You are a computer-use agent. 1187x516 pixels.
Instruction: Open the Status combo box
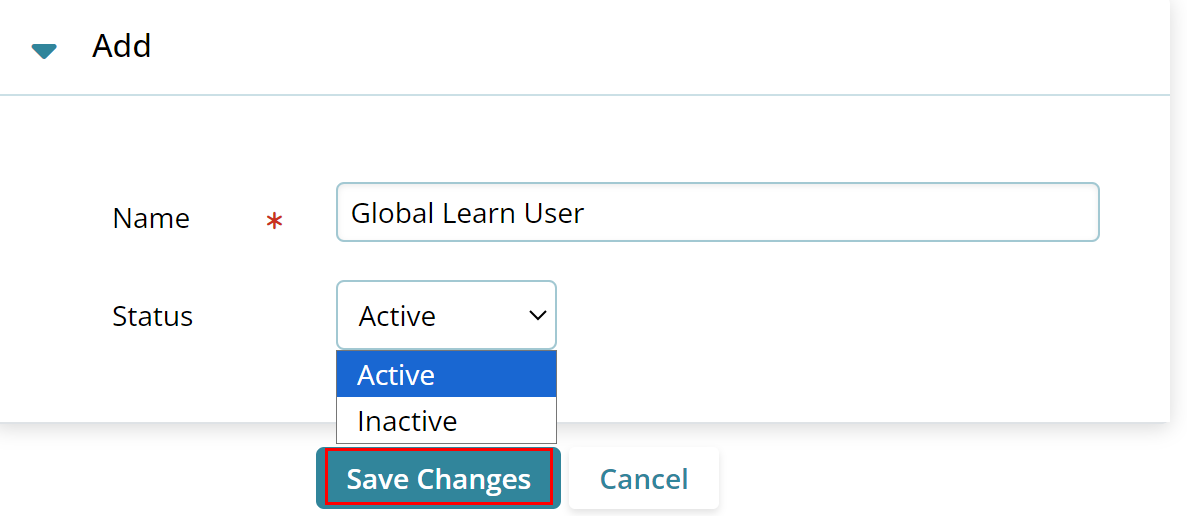(x=447, y=315)
